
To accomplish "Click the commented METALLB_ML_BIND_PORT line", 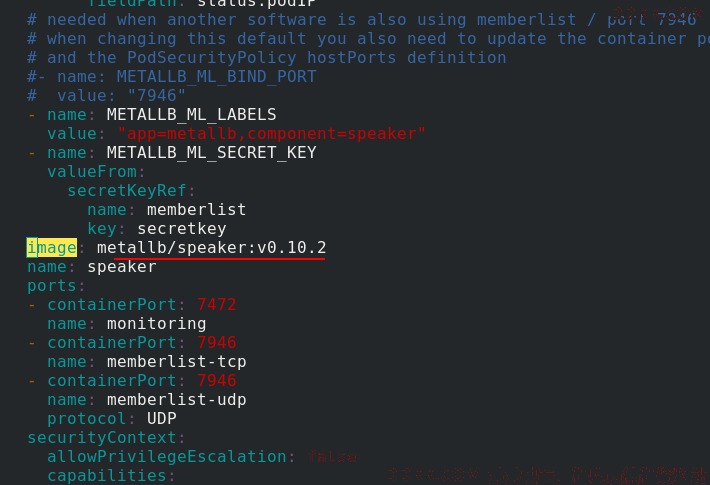I will click(x=172, y=77).
